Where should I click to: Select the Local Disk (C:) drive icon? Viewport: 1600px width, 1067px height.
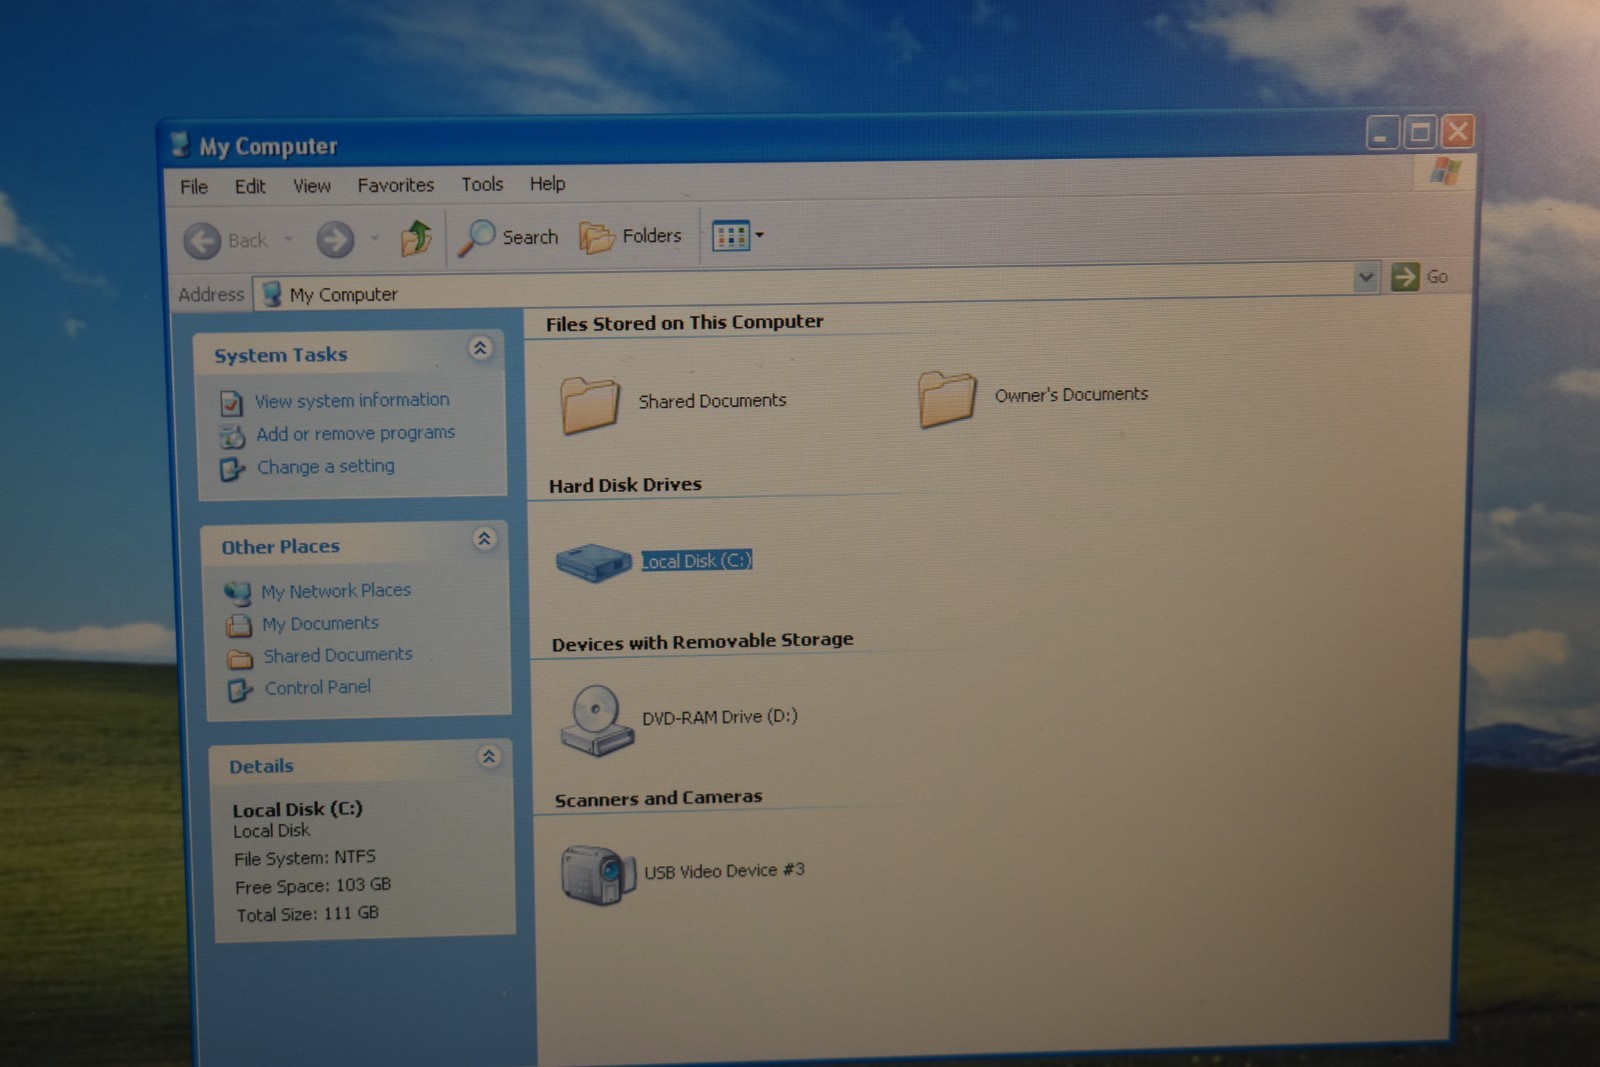point(593,563)
